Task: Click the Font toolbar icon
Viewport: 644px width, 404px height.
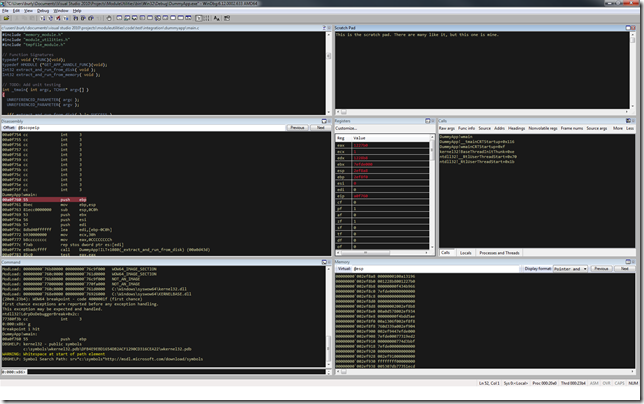Action: (216, 18)
